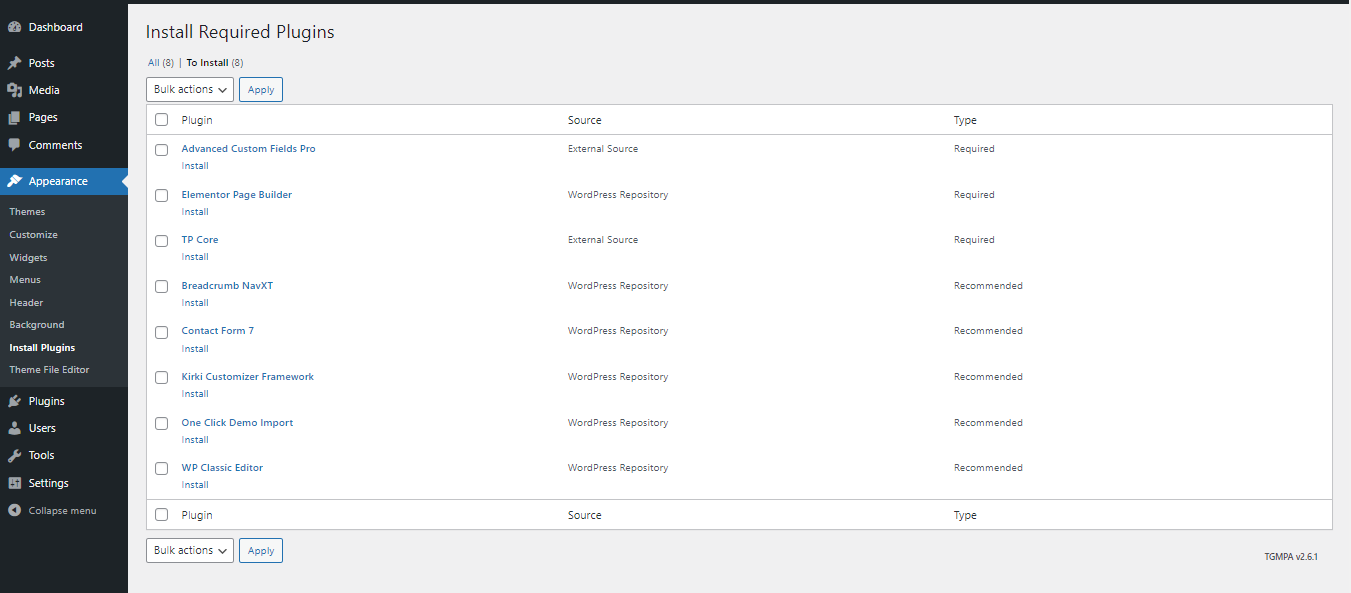Viewport: 1351px width, 593px height.
Task: Install the Contact Form 7 plugin
Action: click(195, 349)
